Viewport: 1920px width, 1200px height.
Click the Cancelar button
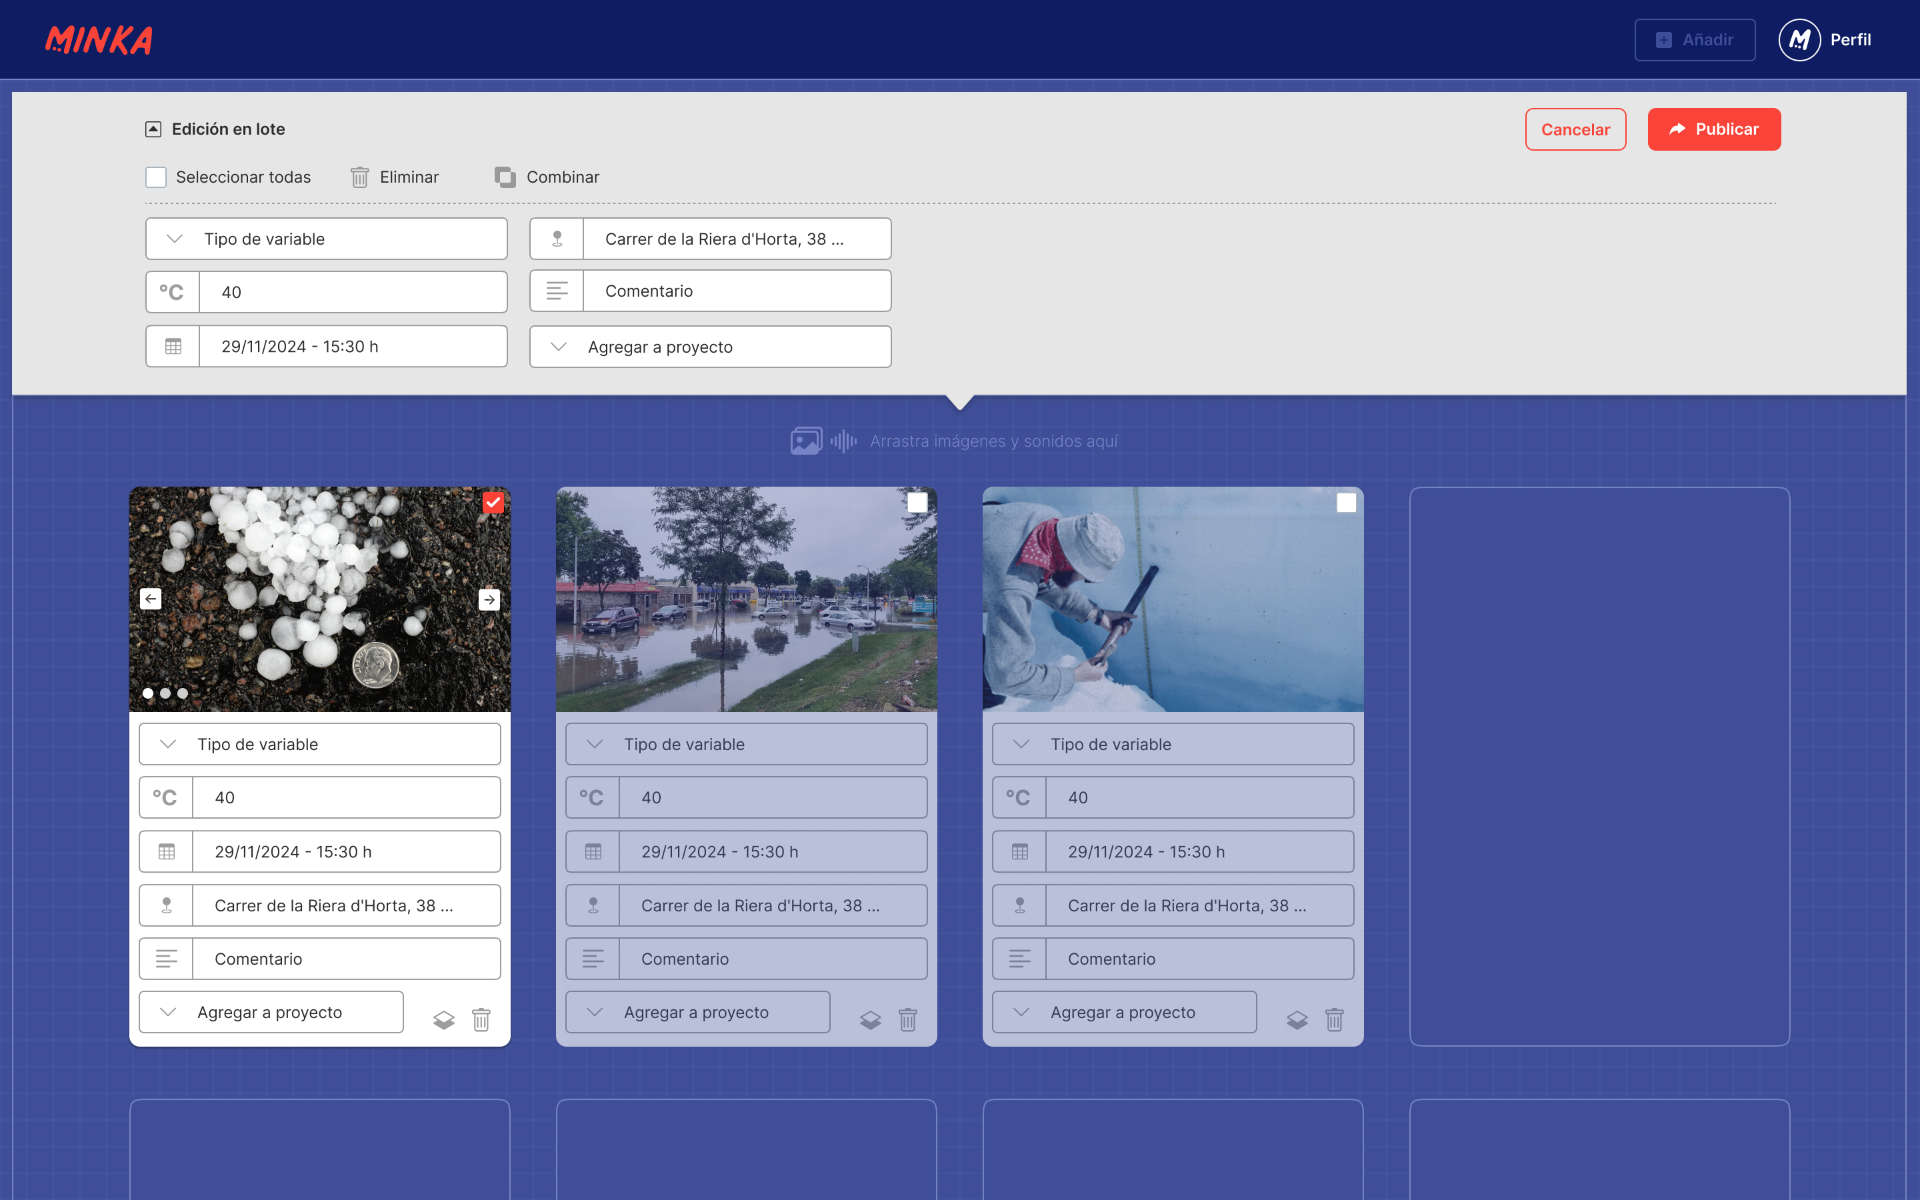point(1575,129)
